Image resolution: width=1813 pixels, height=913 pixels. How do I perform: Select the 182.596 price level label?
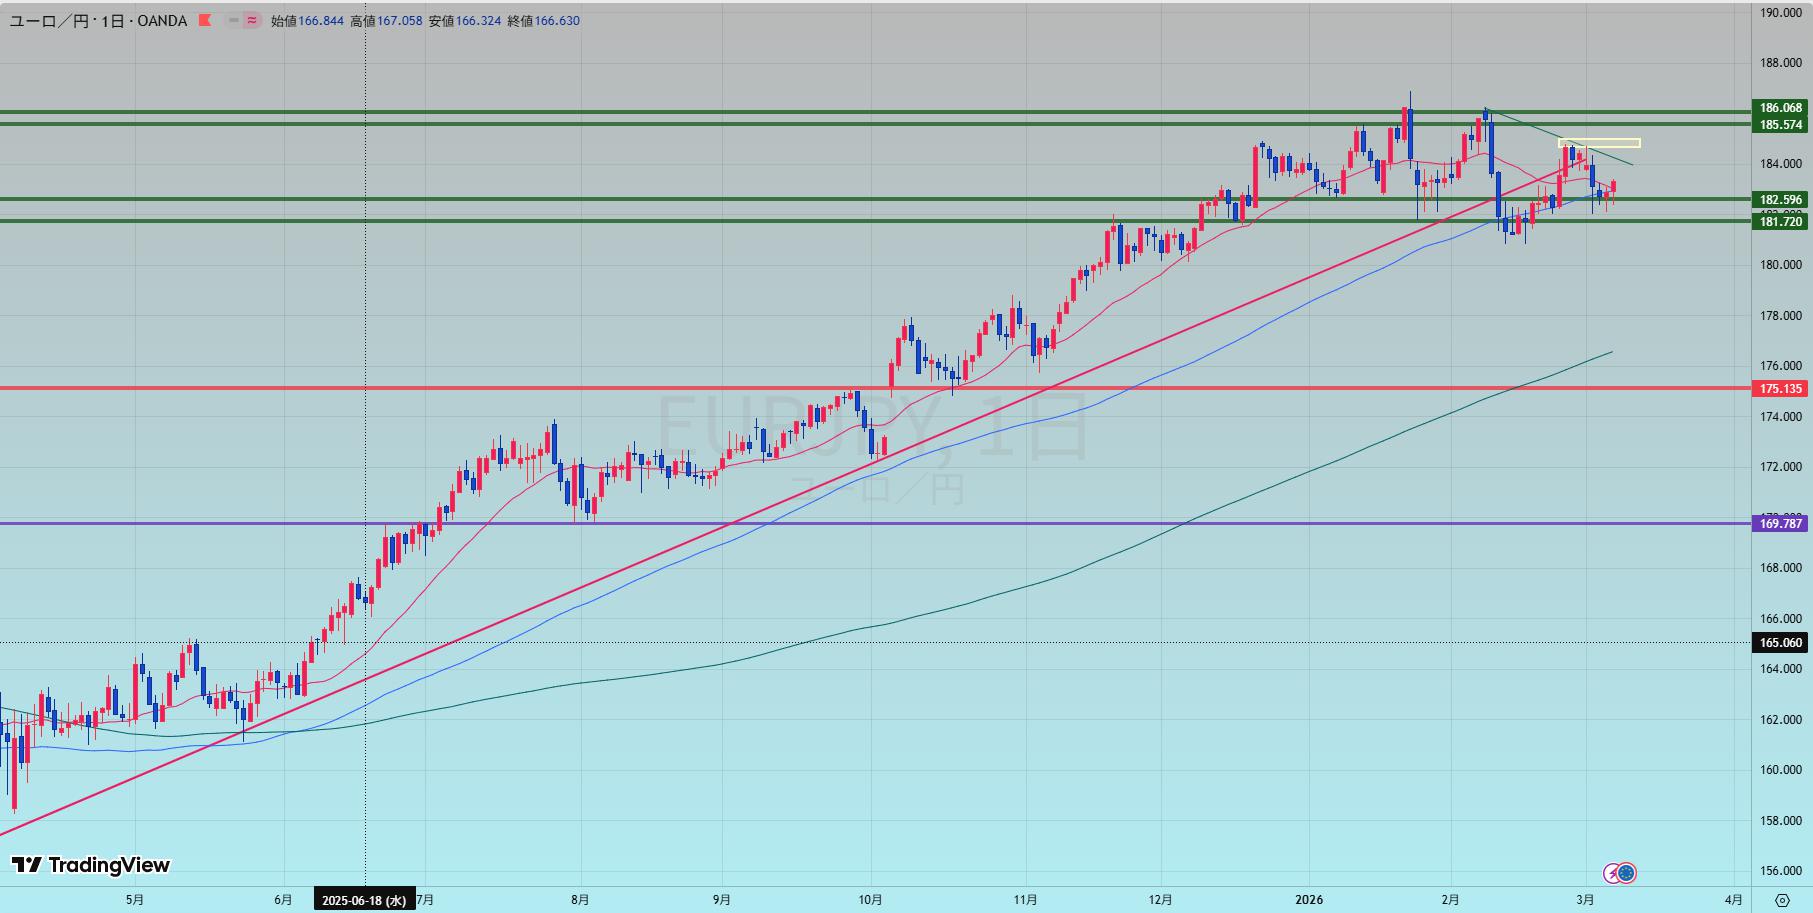[x=1780, y=200]
